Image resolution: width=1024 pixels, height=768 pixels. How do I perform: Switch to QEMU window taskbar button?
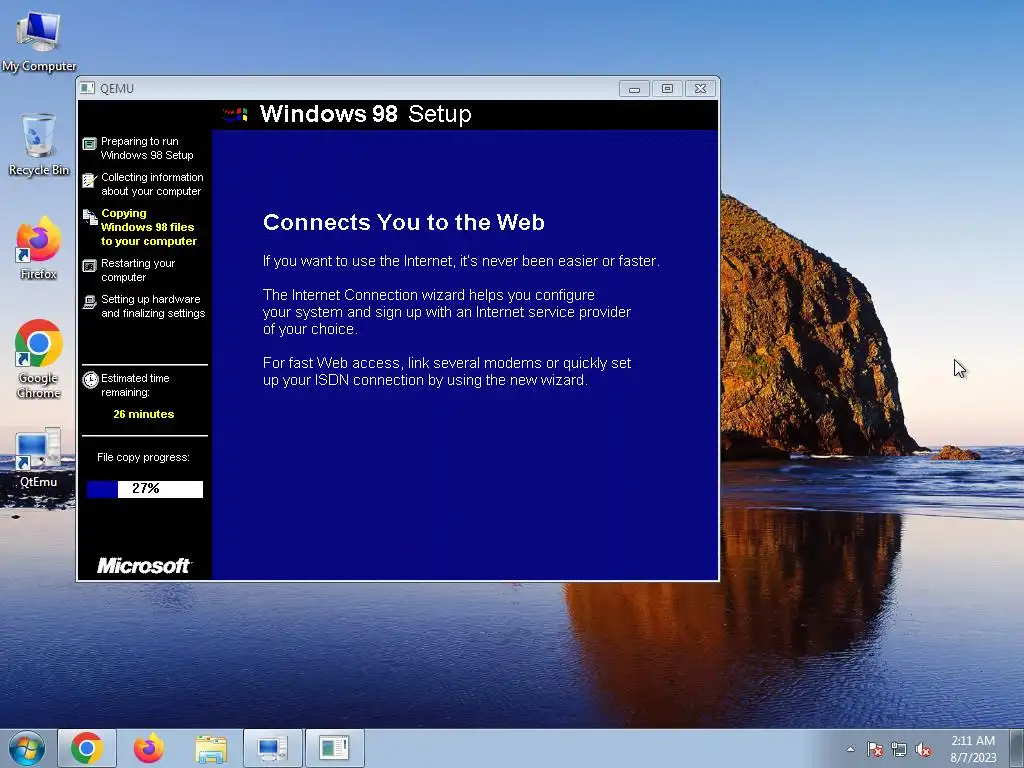point(334,748)
